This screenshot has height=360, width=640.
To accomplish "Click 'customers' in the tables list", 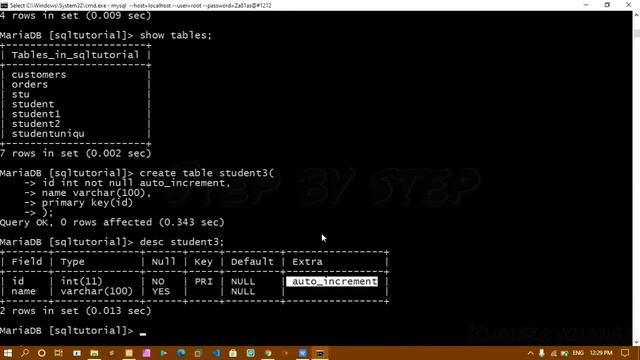I will (39, 75).
